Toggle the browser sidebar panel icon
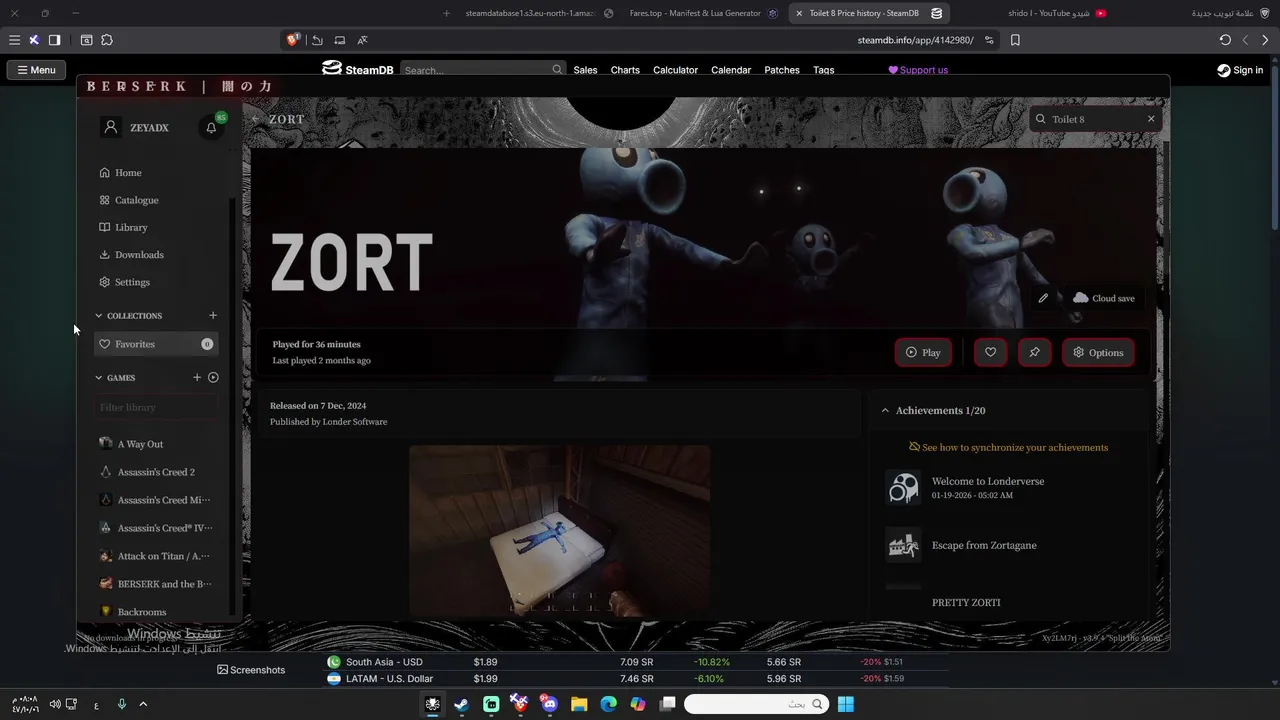The image size is (1280, 720). pyautogui.click(x=54, y=40)
